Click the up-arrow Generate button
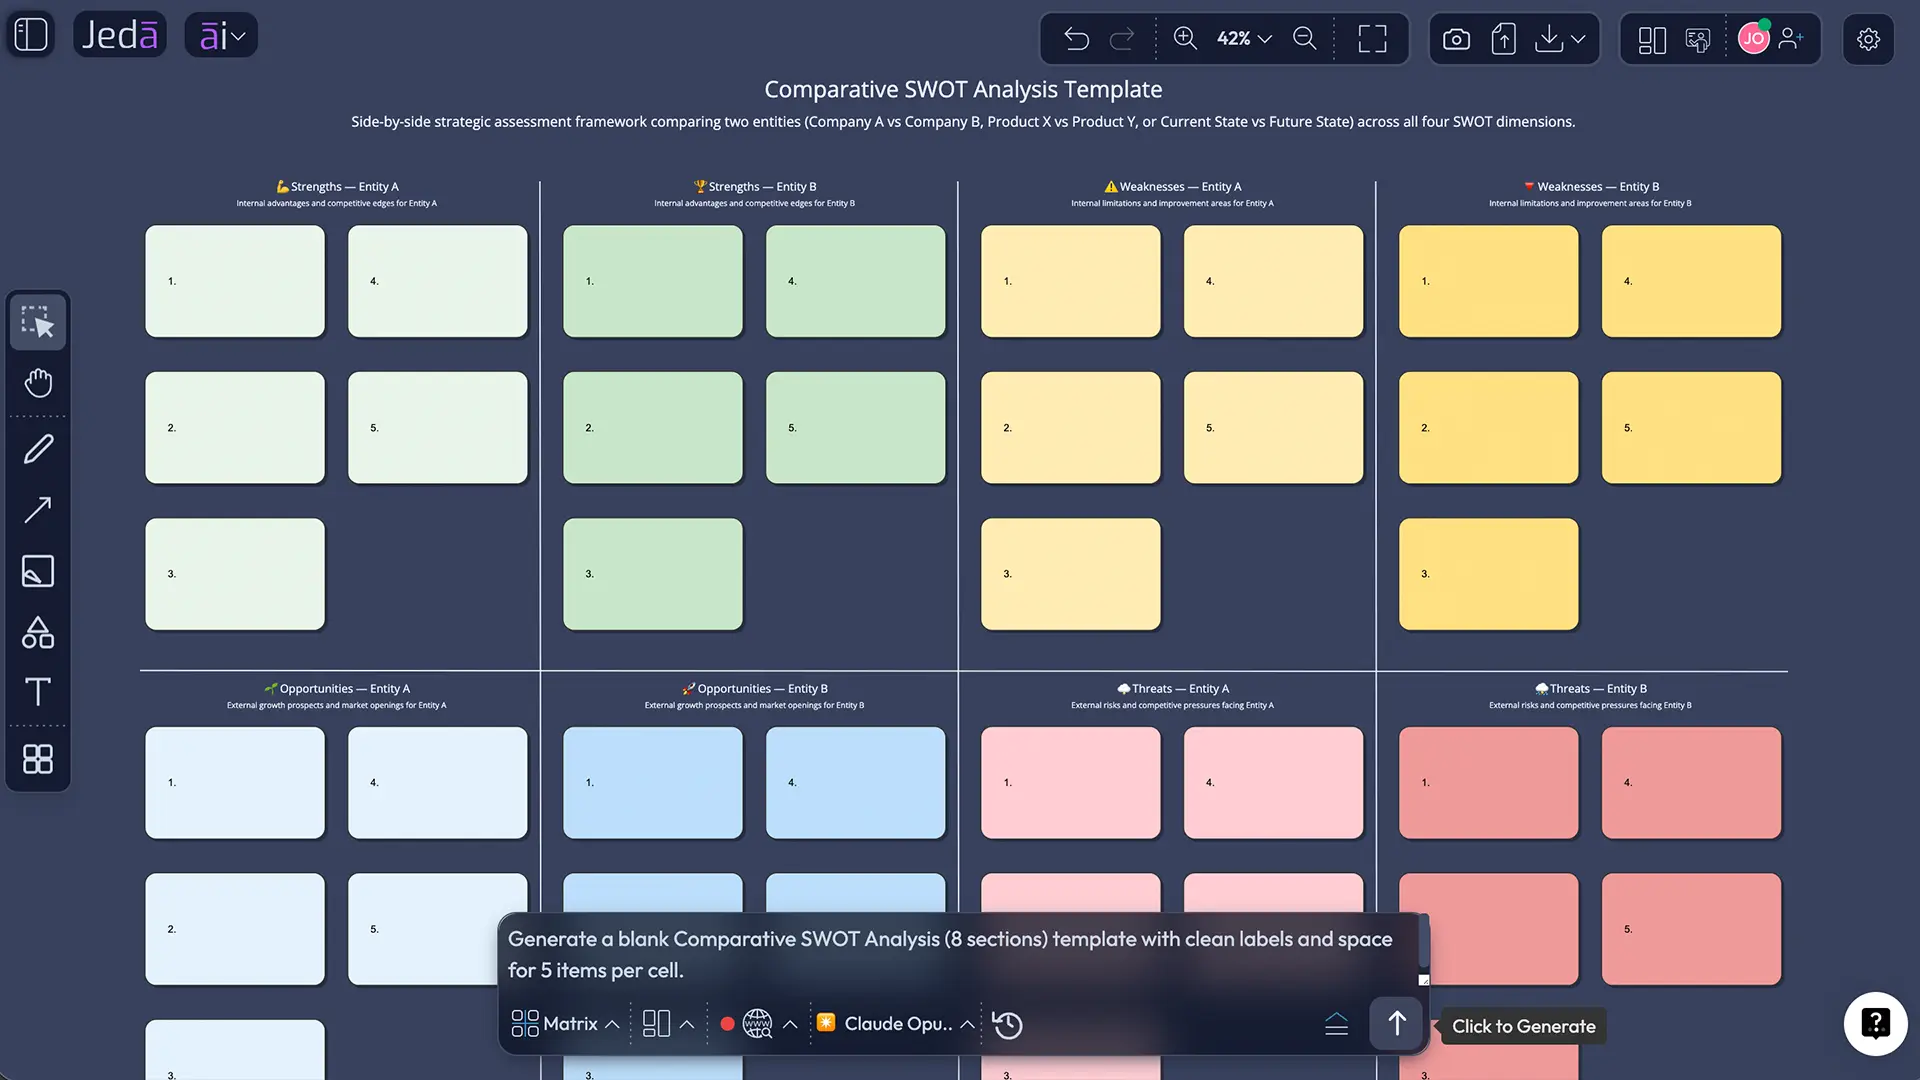 [1396, 1023]
